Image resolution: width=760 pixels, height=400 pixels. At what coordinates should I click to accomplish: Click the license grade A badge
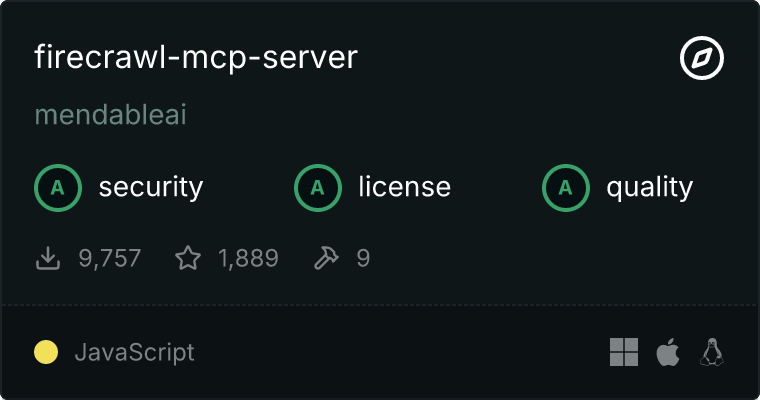tap(318, 188)
